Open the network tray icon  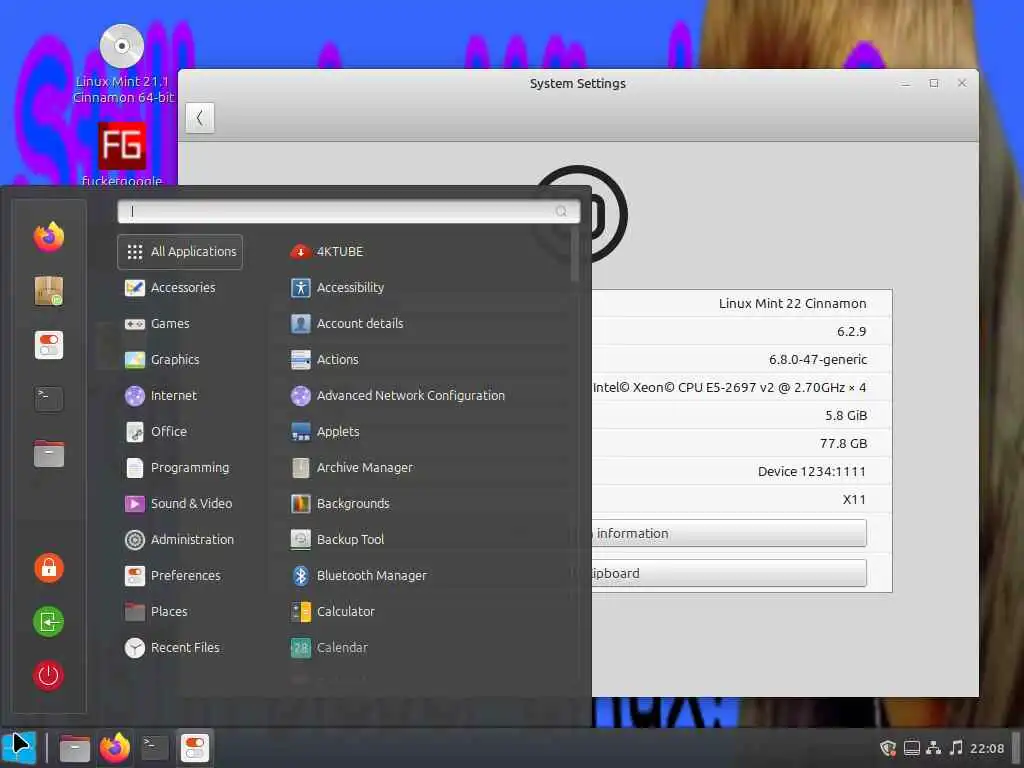[934, 748]
